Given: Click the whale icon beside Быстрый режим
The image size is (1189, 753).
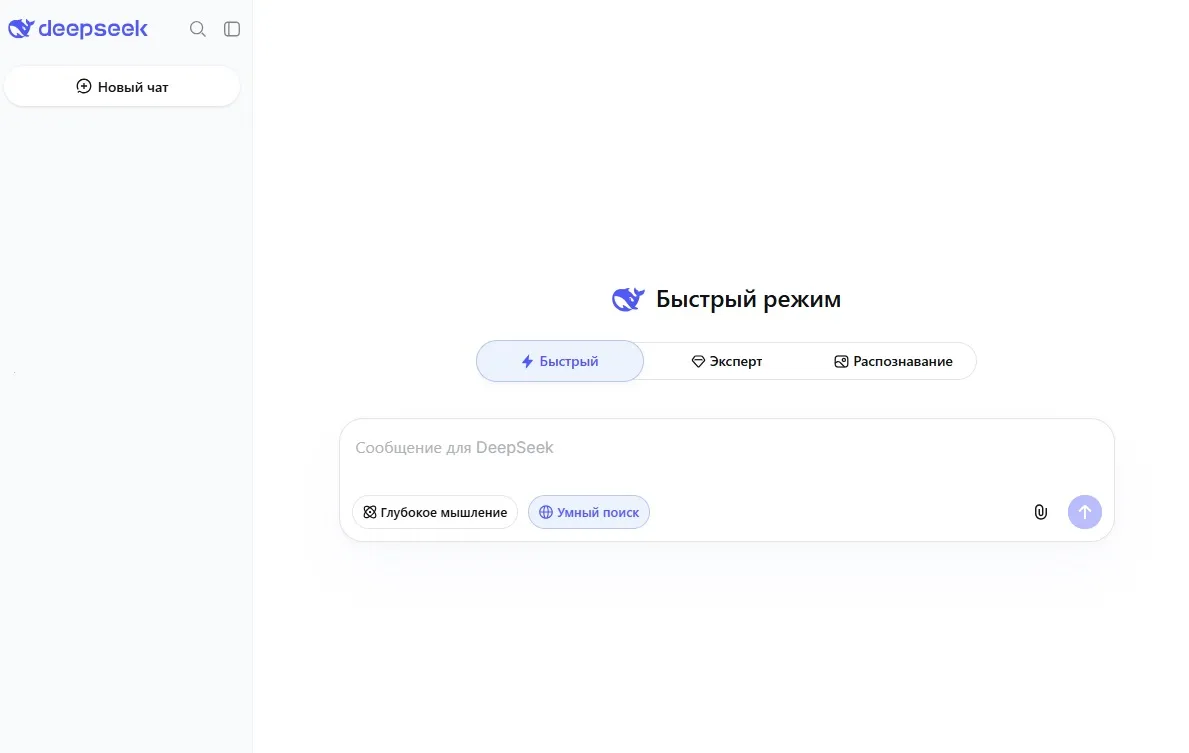Looking at the screenshot, I should [x=628, y=299].
